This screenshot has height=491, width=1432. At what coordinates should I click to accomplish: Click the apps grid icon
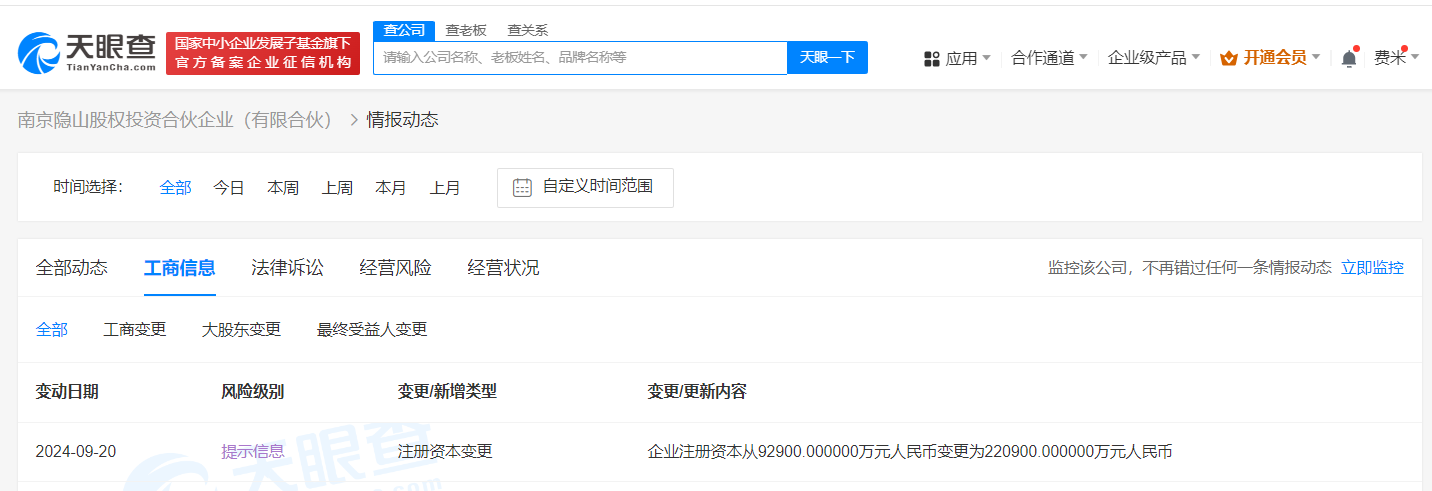932,59
